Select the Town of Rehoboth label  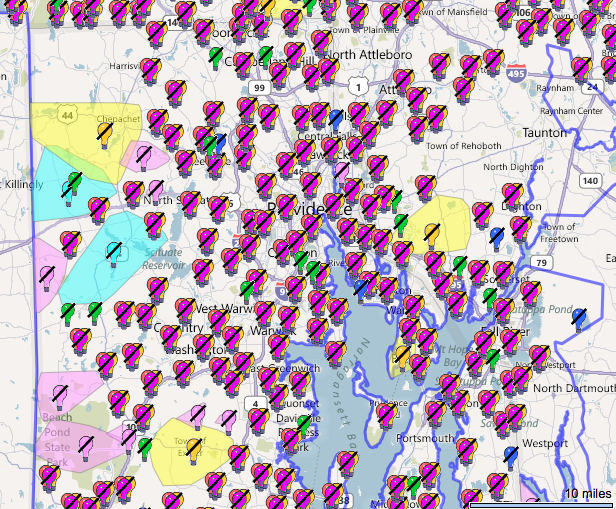pyautogui.click(x=464, y=146)
